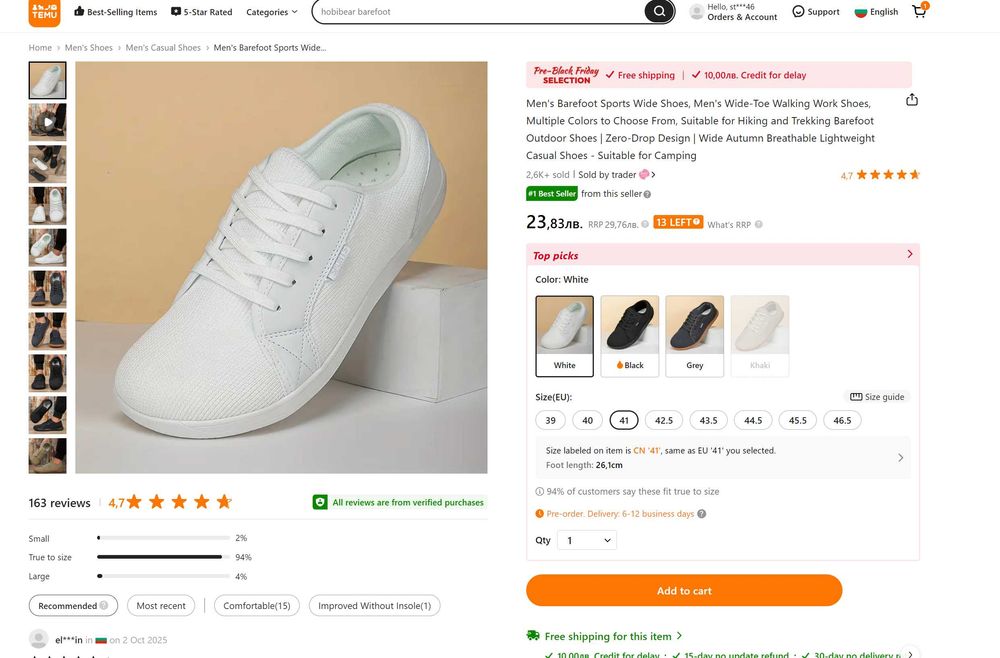Open Men's Casual Shoes breadcrumb link
1000x658 pixels.
pos(163,48)
